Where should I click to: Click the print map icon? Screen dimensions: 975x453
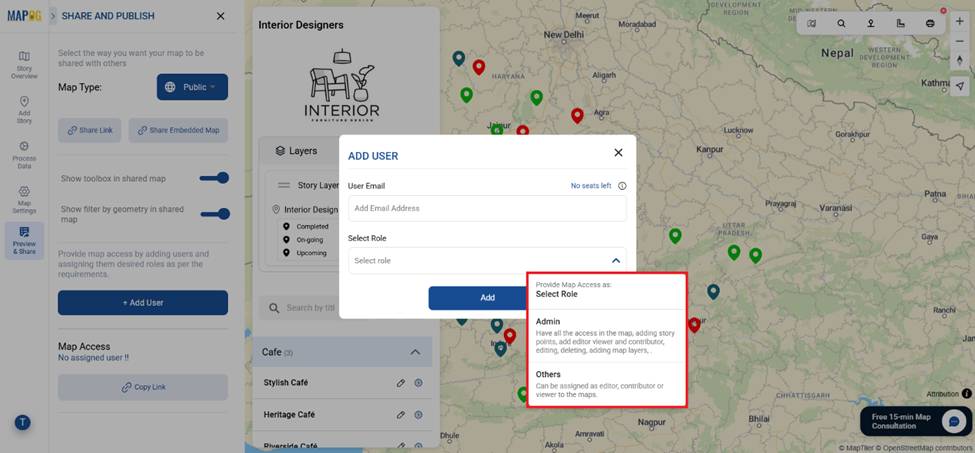point(930,23)
